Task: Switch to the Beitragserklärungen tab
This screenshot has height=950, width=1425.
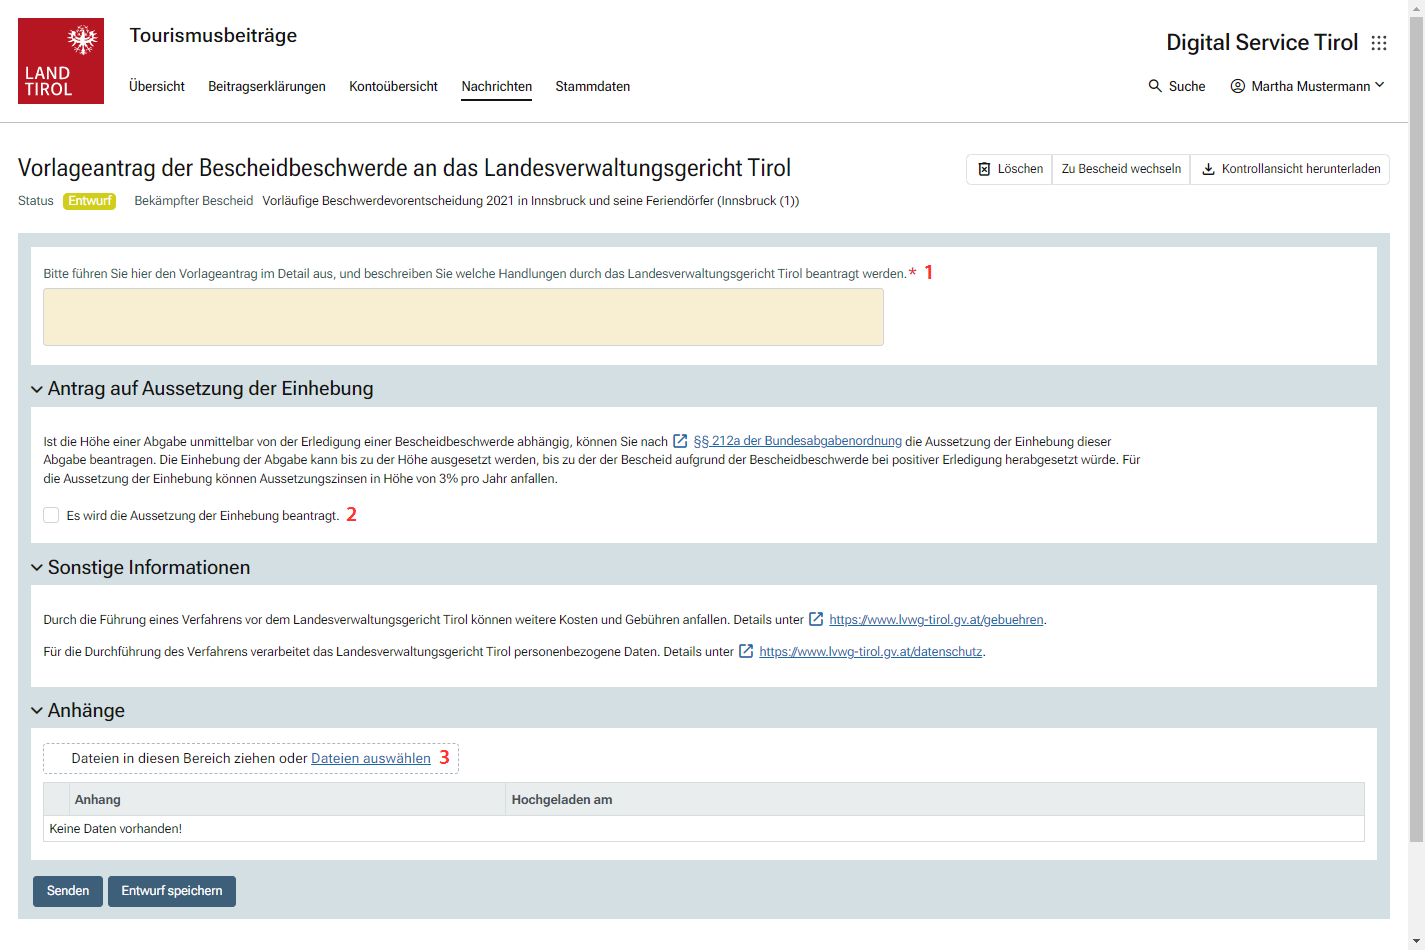Action: click(x=267, y=86)
